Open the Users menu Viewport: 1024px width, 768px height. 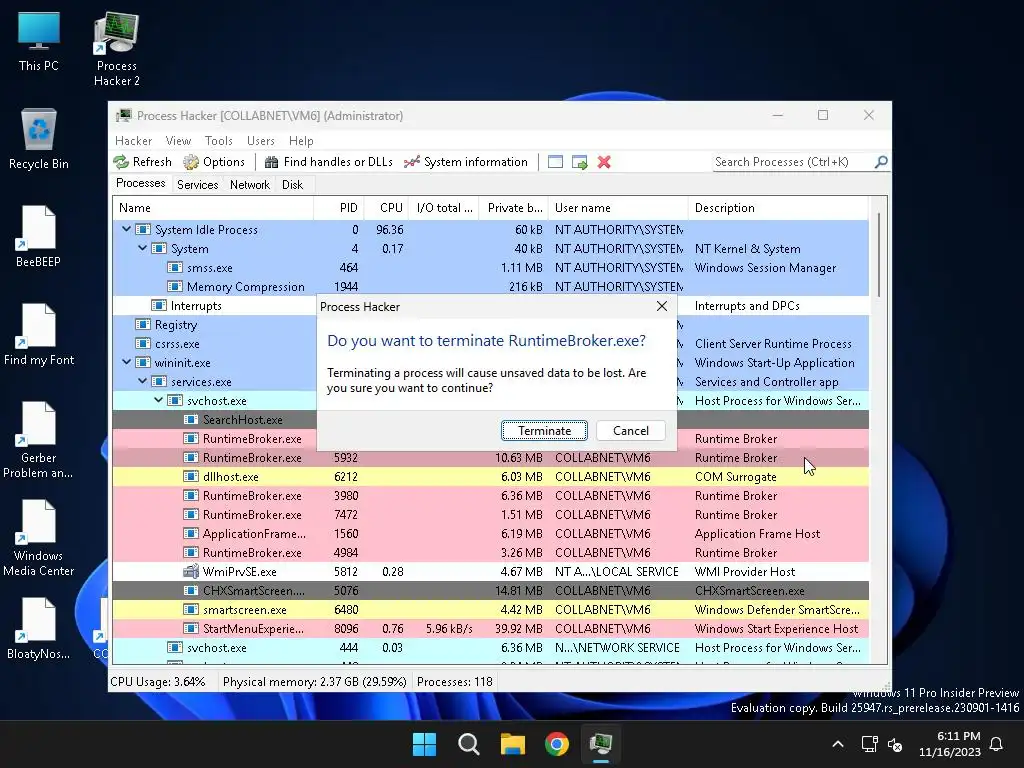click(x=261, y=140)
